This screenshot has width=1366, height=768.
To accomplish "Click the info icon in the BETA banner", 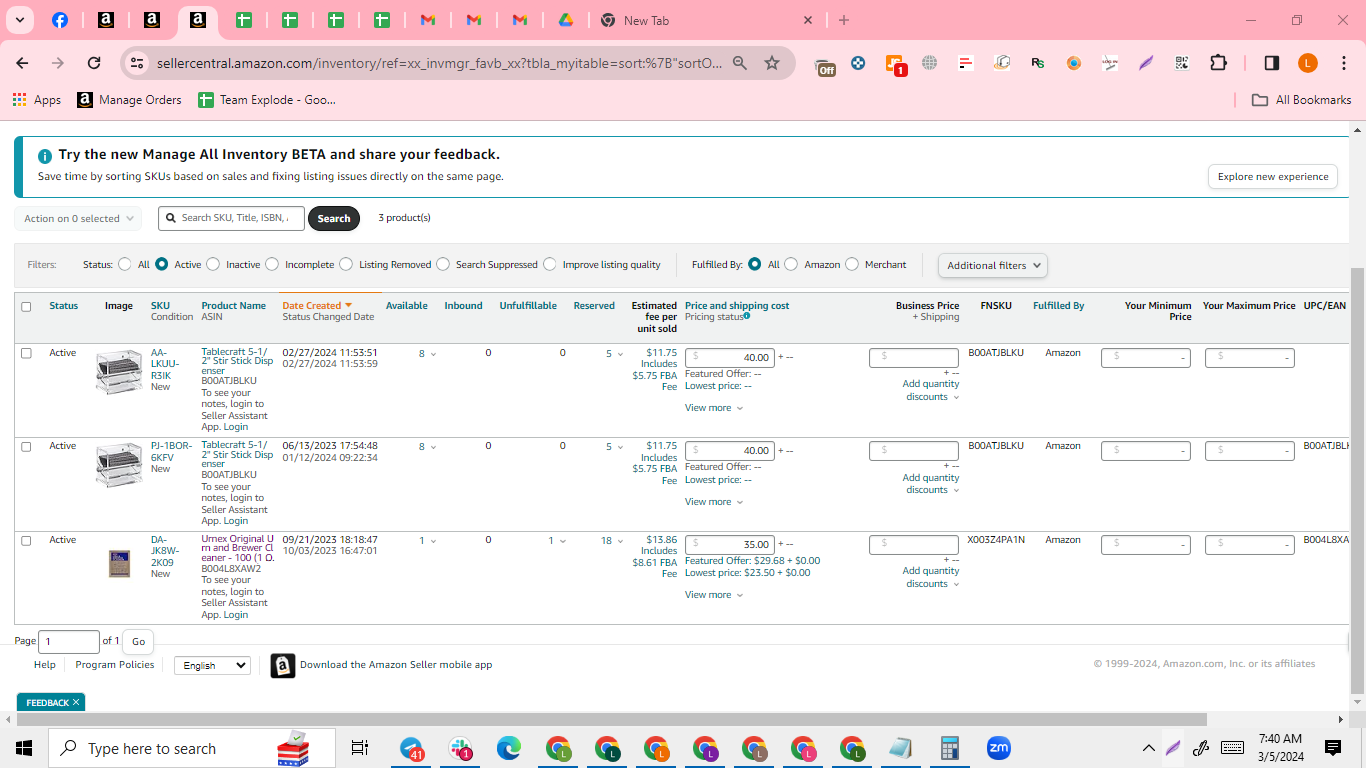I will click(x=45, y=156).
